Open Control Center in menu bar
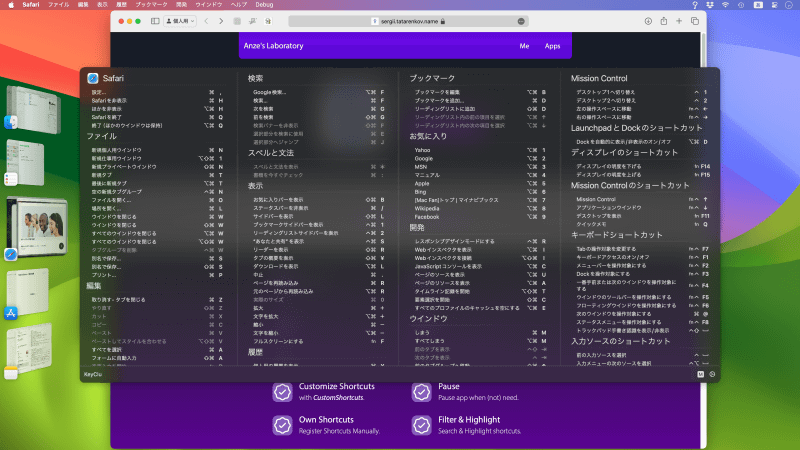Screen dimensions: 800x450 click(x=774, y=5)
